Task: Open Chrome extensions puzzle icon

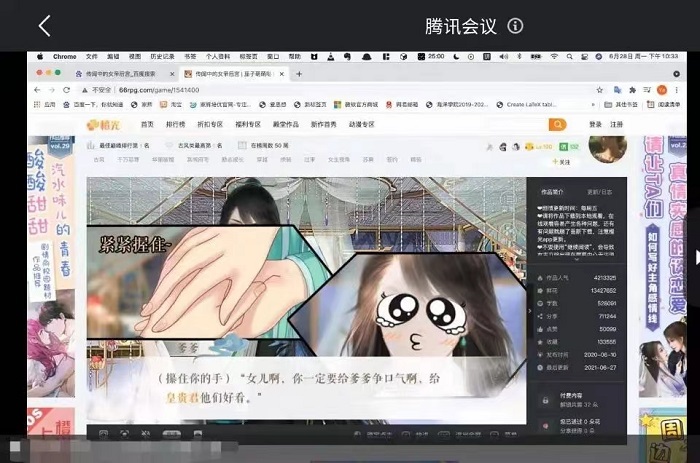Action: [x=632, y=90]
